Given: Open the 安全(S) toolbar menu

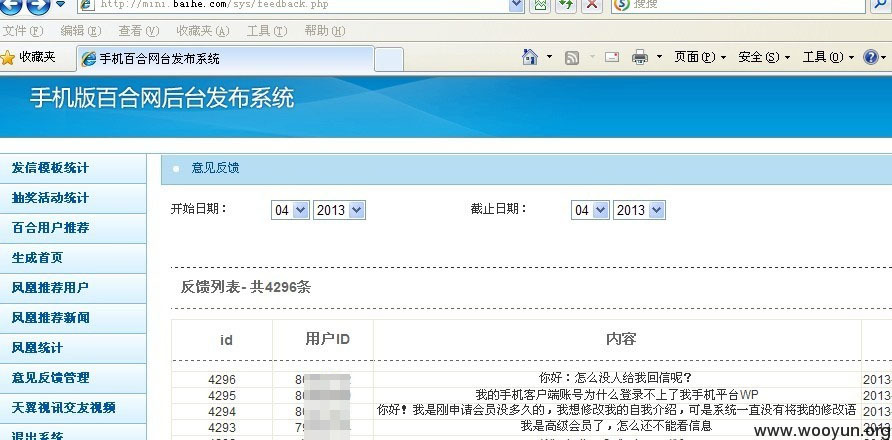Looking at the screenshot, I should tap(764, 57).
